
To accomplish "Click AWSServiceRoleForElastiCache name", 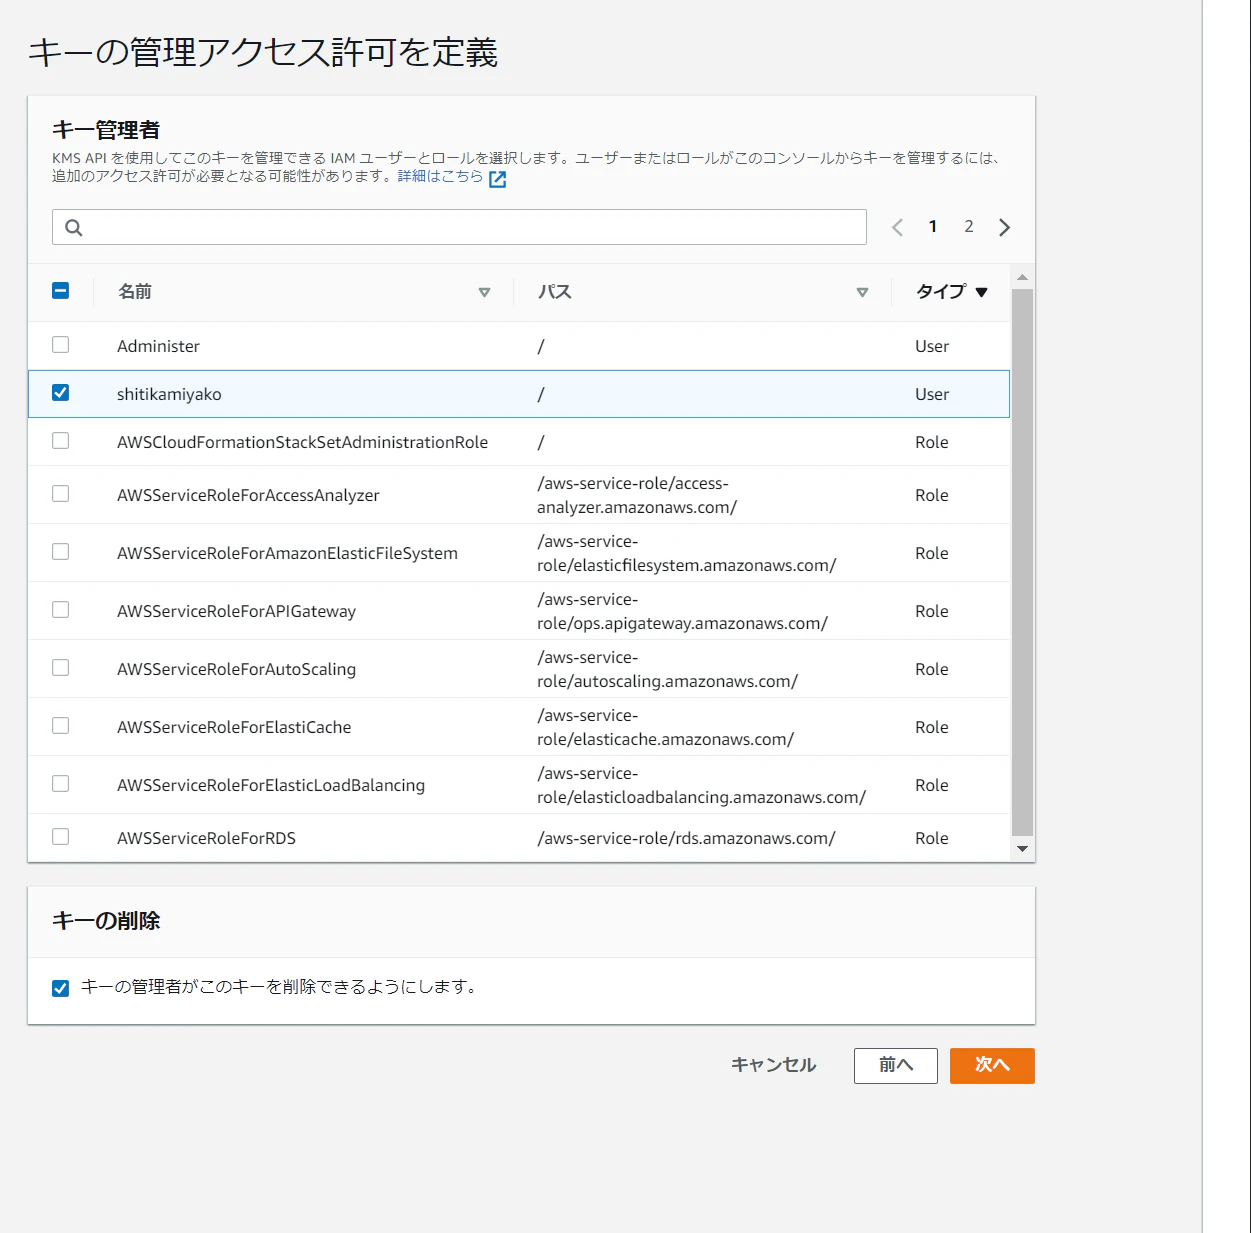I will click(234, 727).
